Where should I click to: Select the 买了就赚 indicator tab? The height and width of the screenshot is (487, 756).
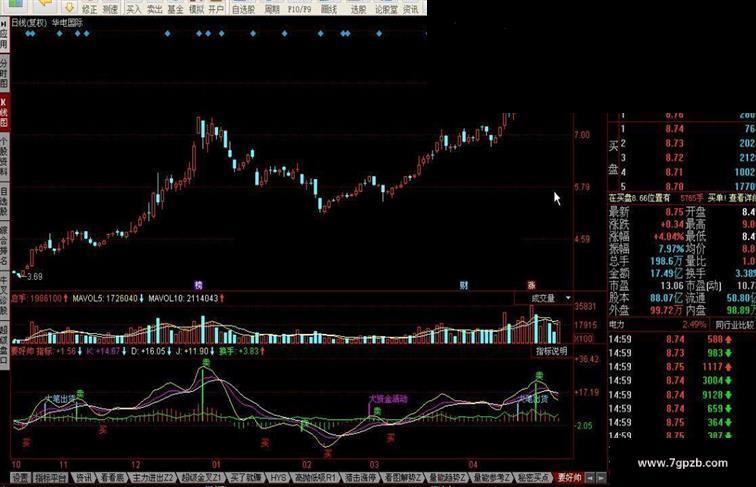(245, 478)
